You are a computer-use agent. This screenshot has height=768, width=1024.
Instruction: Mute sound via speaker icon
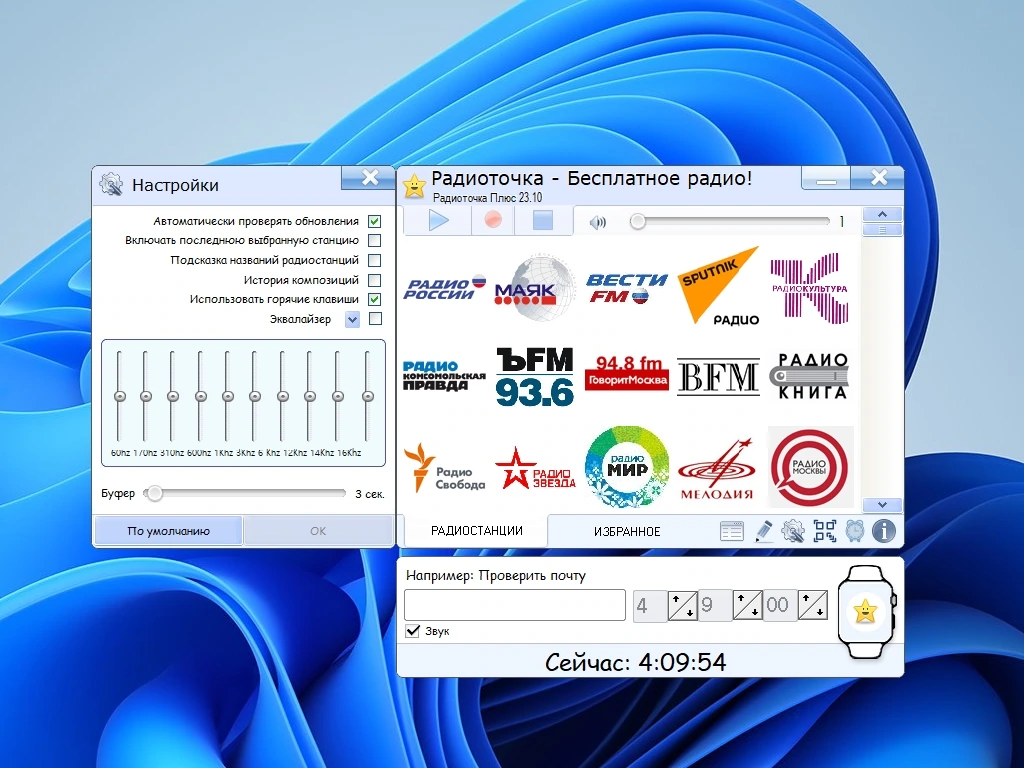pyautogui.click(x=598, y=223)
